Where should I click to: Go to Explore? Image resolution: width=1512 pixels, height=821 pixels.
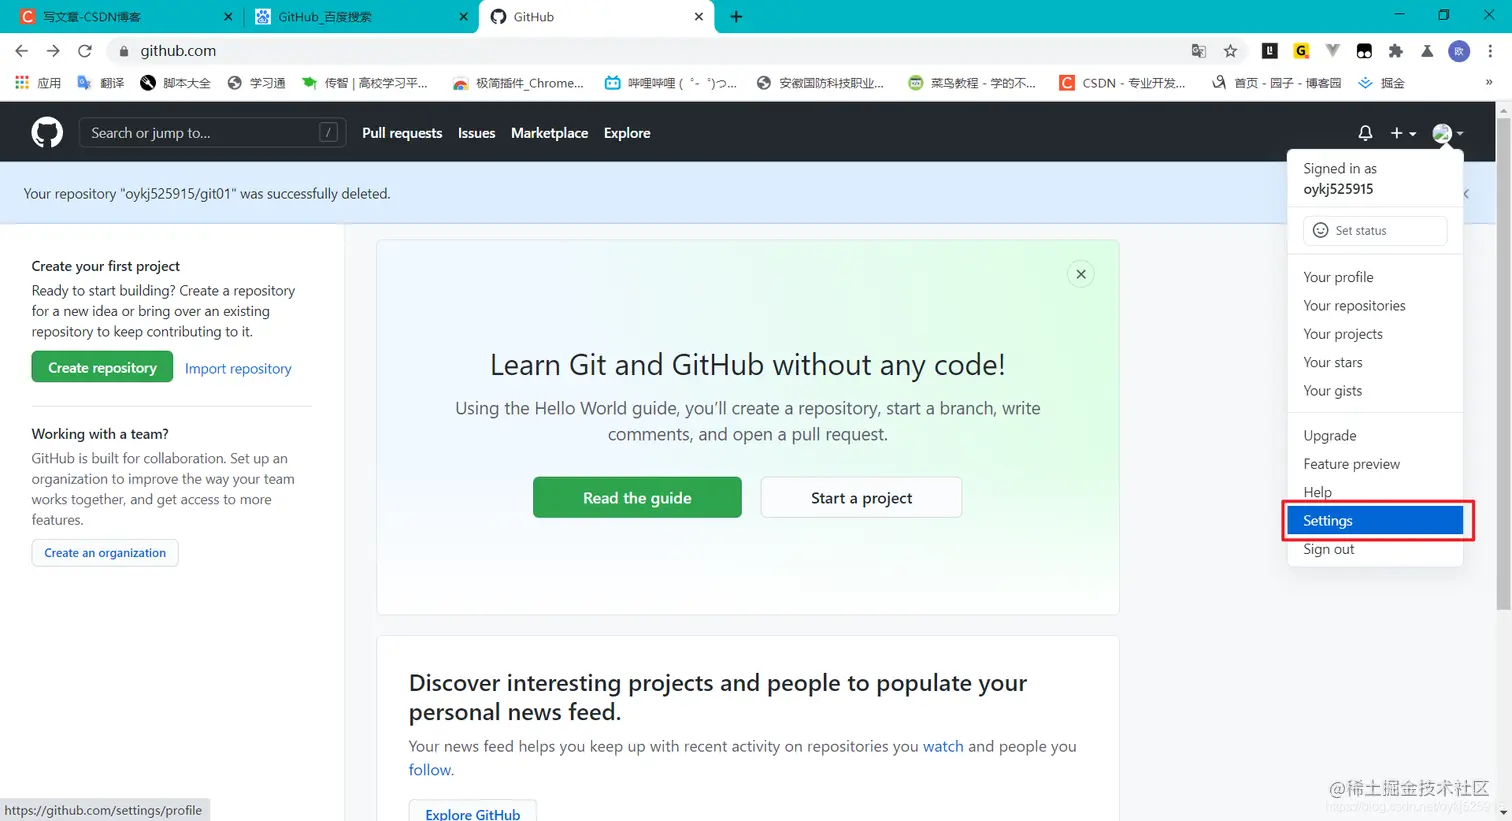[627, 133]
